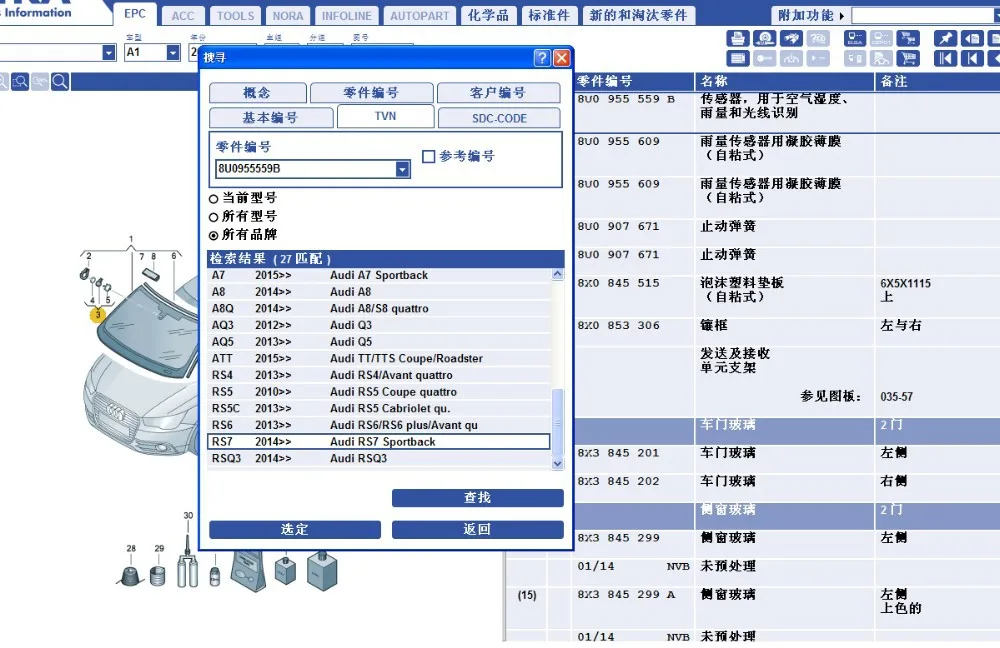Image resolution: width=1000 pixels, height=648 pixels.
Task: Open the 标准件 tab
Action: (548, 16)
